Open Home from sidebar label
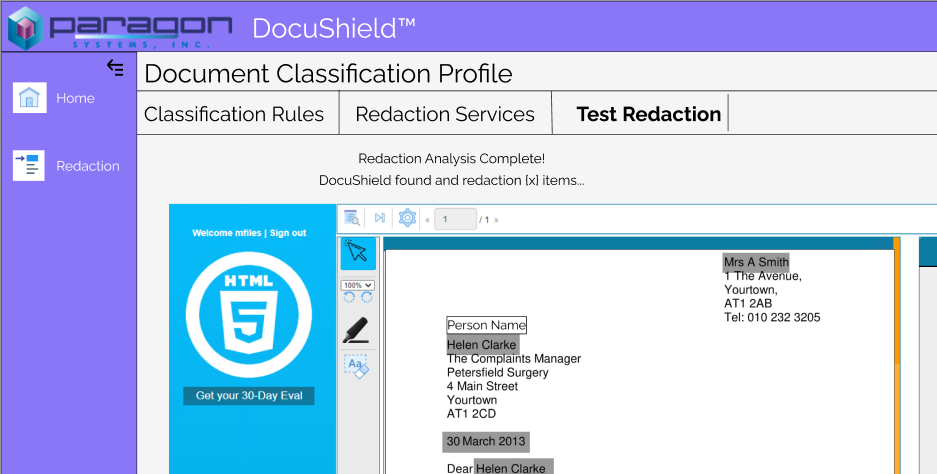 click(x=75, y=98)
